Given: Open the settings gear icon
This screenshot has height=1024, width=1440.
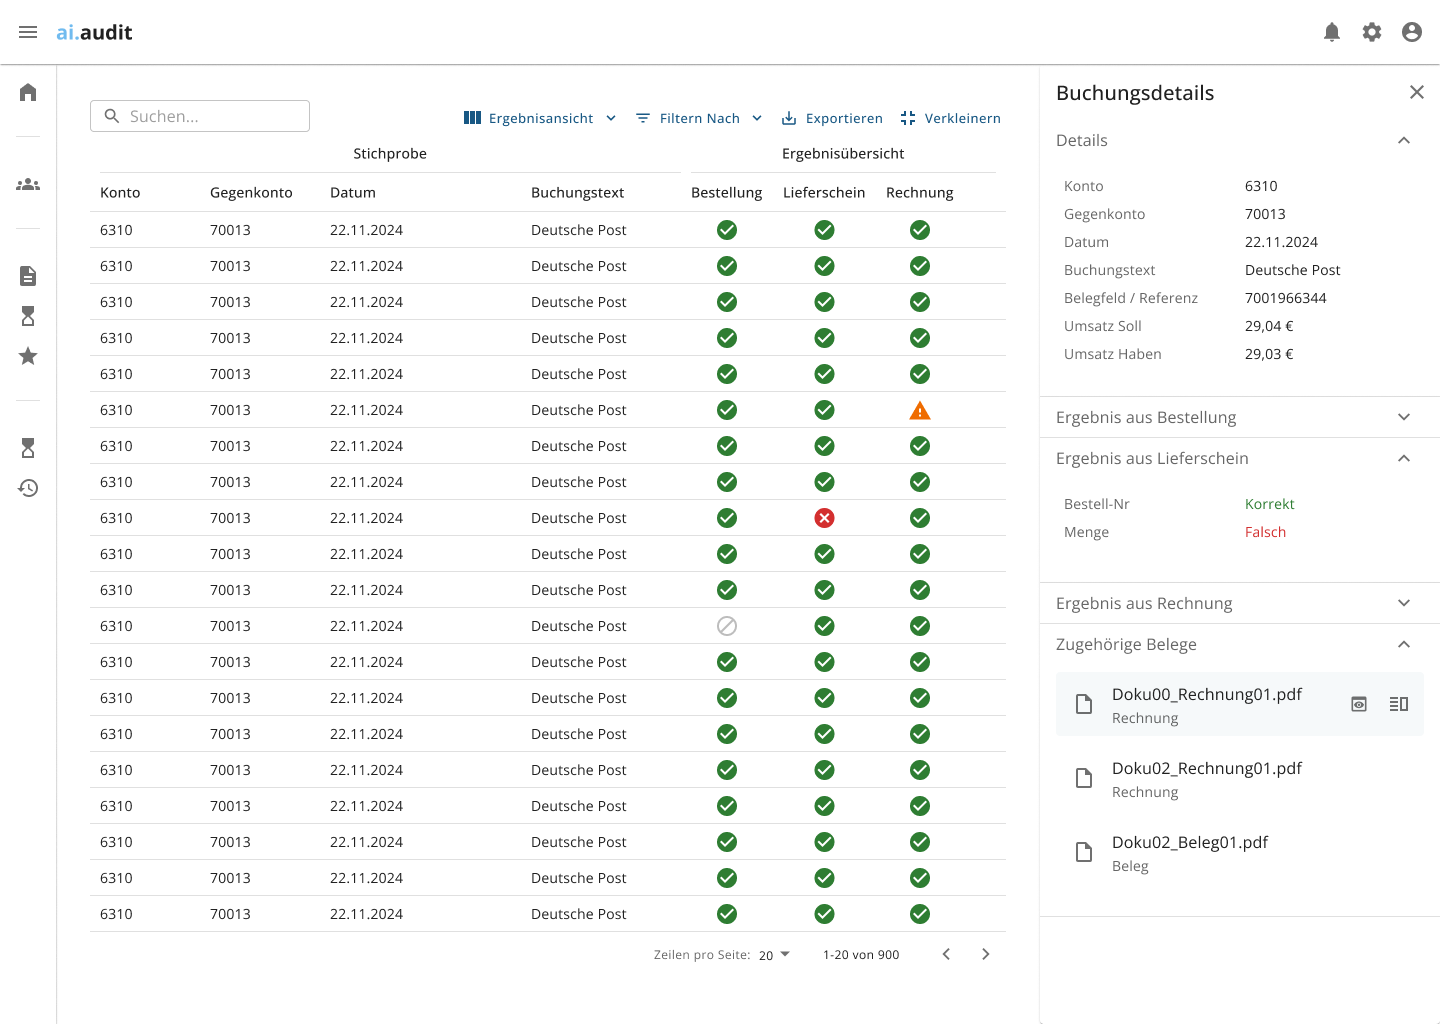Looking at the screenshot, I should coord(1372,32).
